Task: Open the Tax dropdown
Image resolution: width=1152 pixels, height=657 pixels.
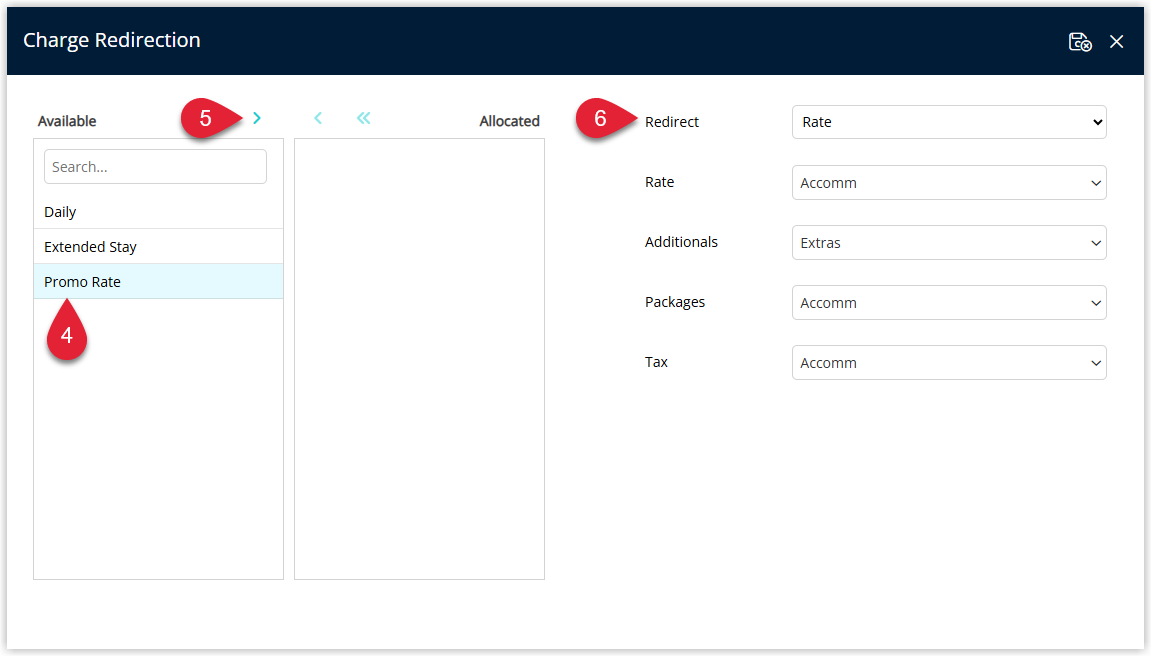Action: point(949,363)
